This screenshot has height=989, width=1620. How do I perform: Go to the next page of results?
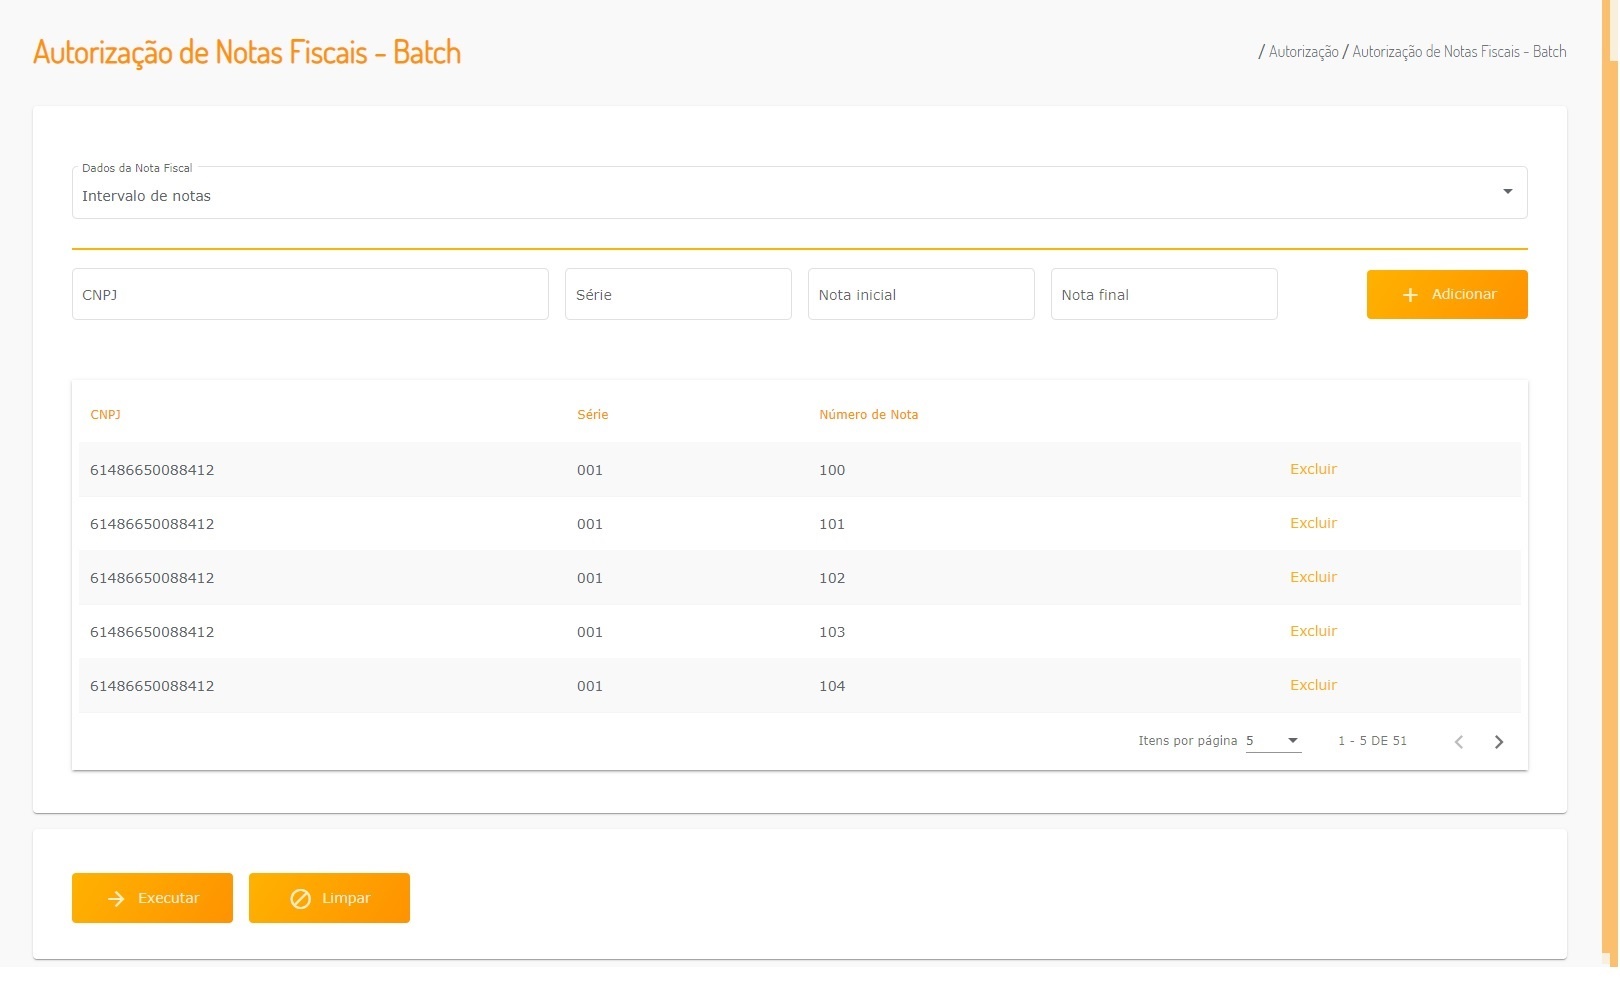(1498, 741)
